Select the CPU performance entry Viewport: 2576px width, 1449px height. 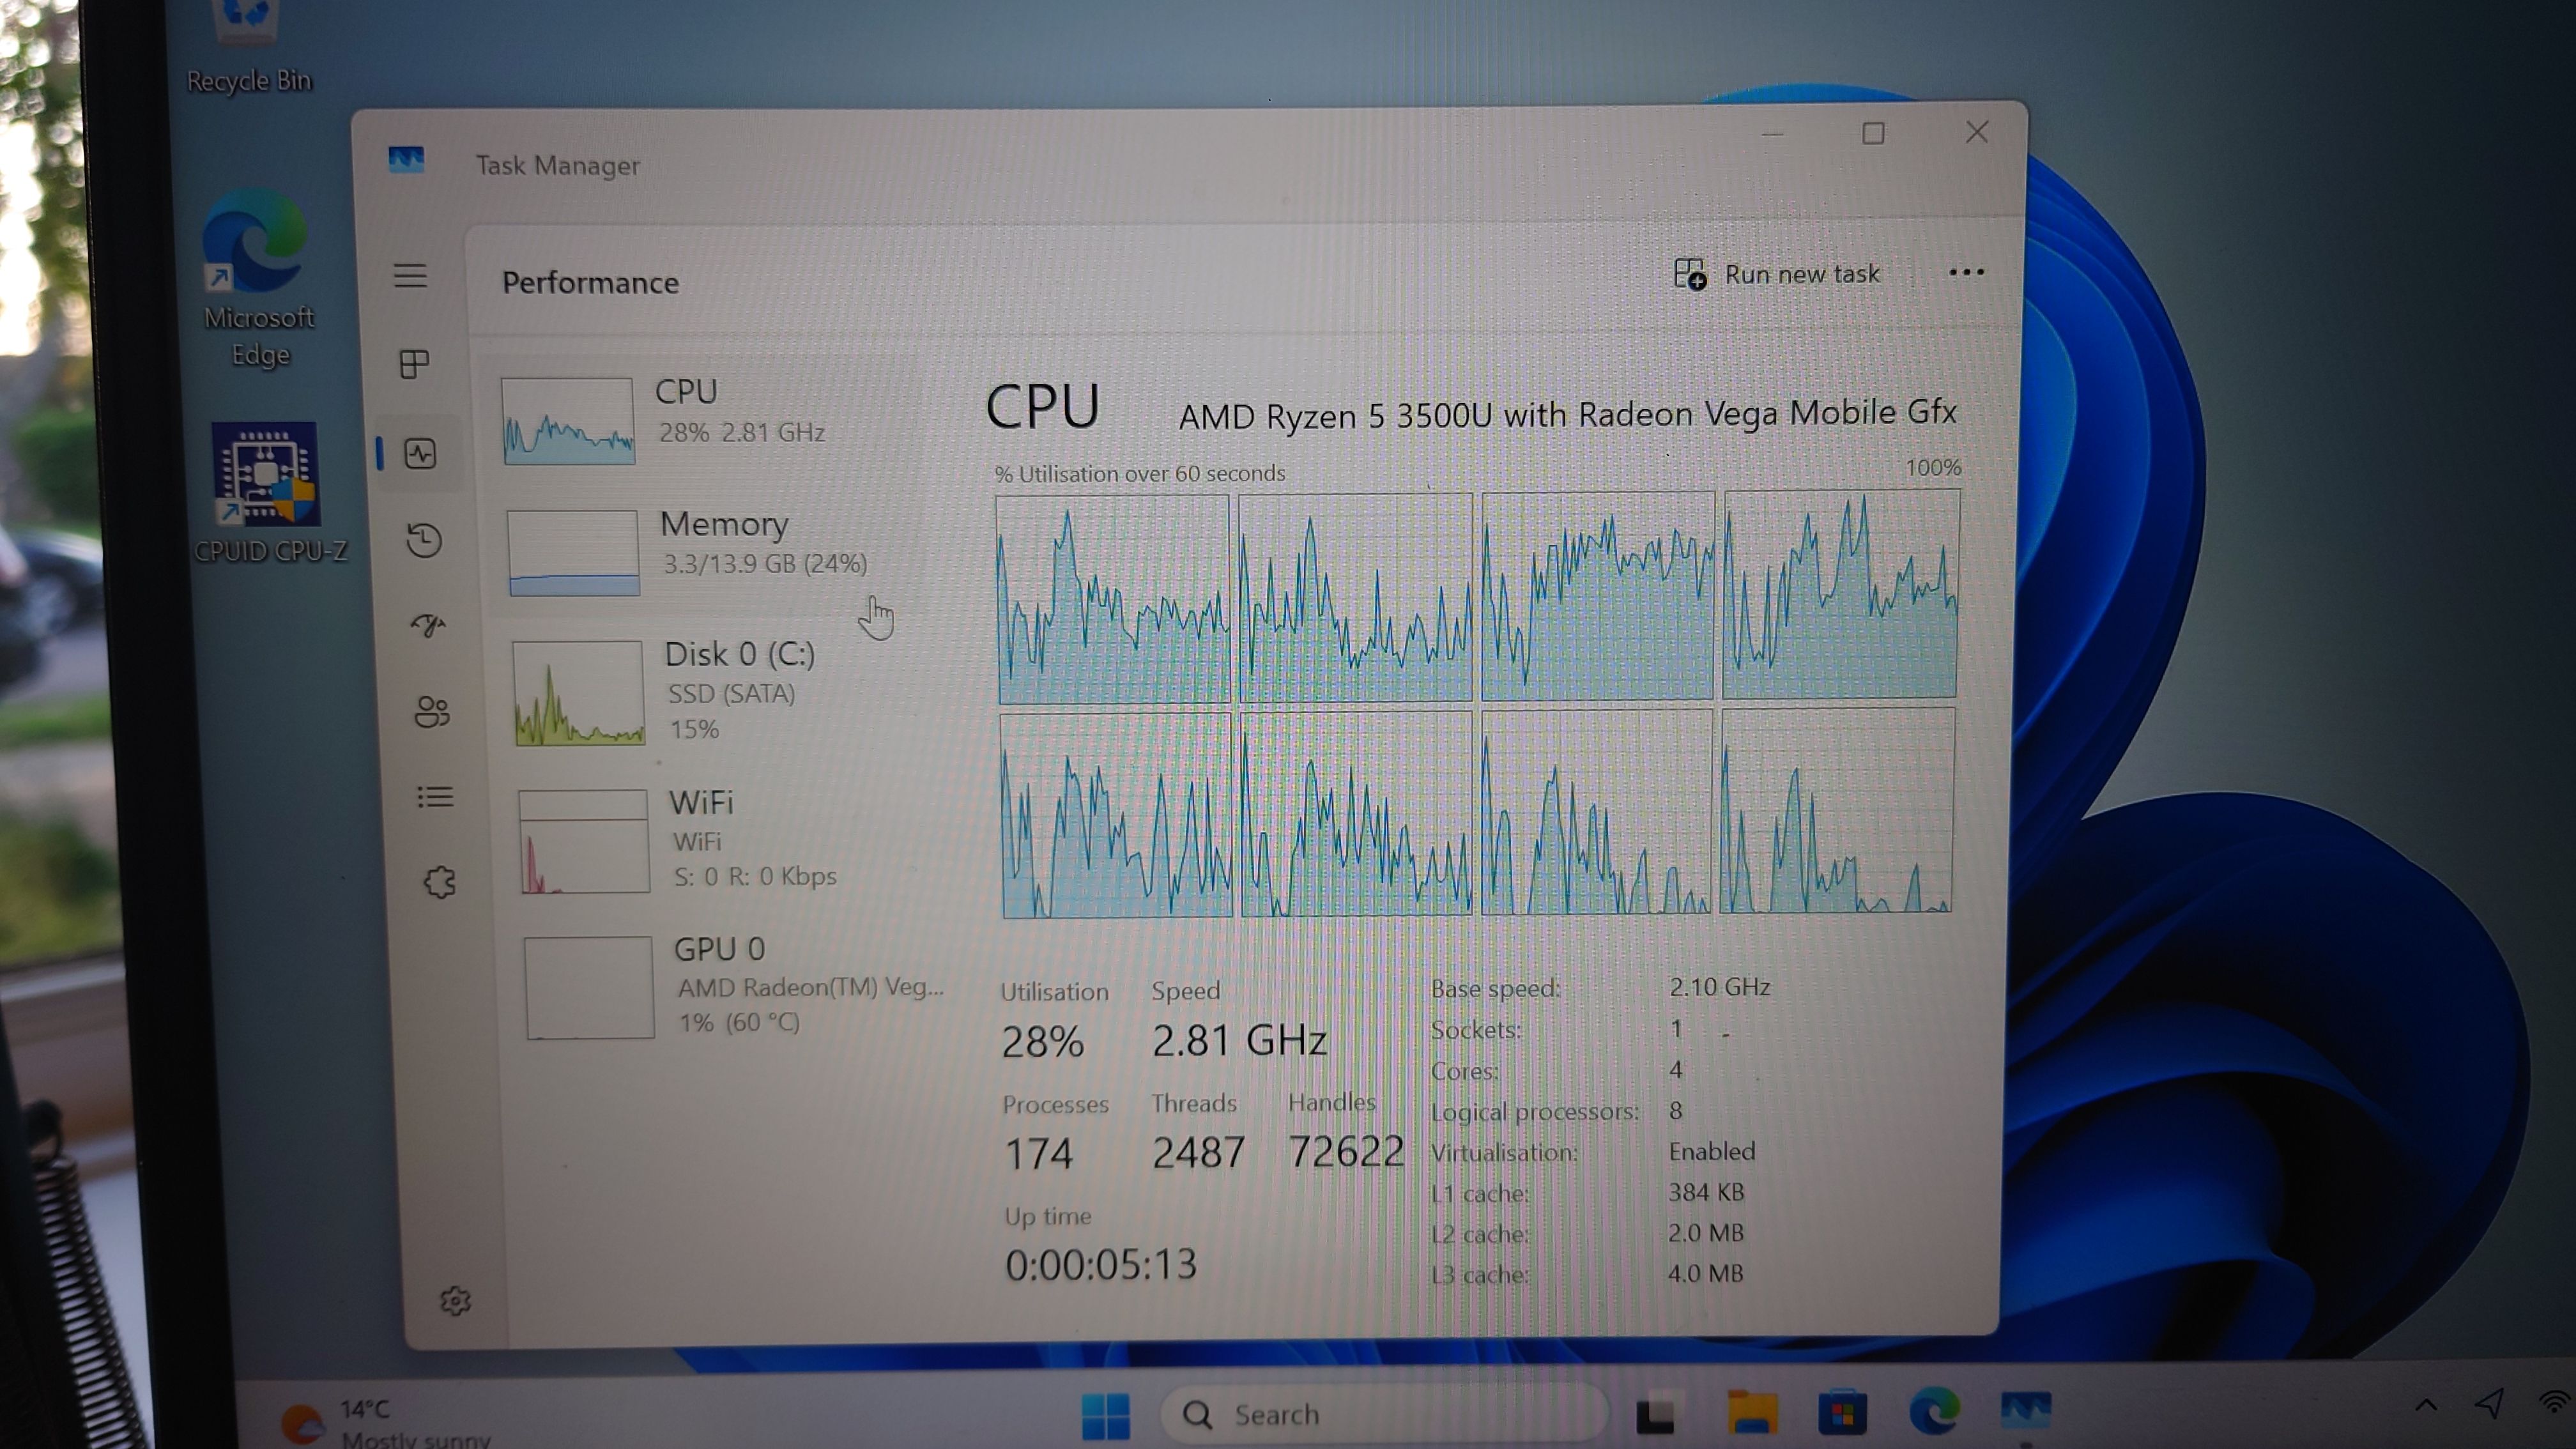point(700,420)
